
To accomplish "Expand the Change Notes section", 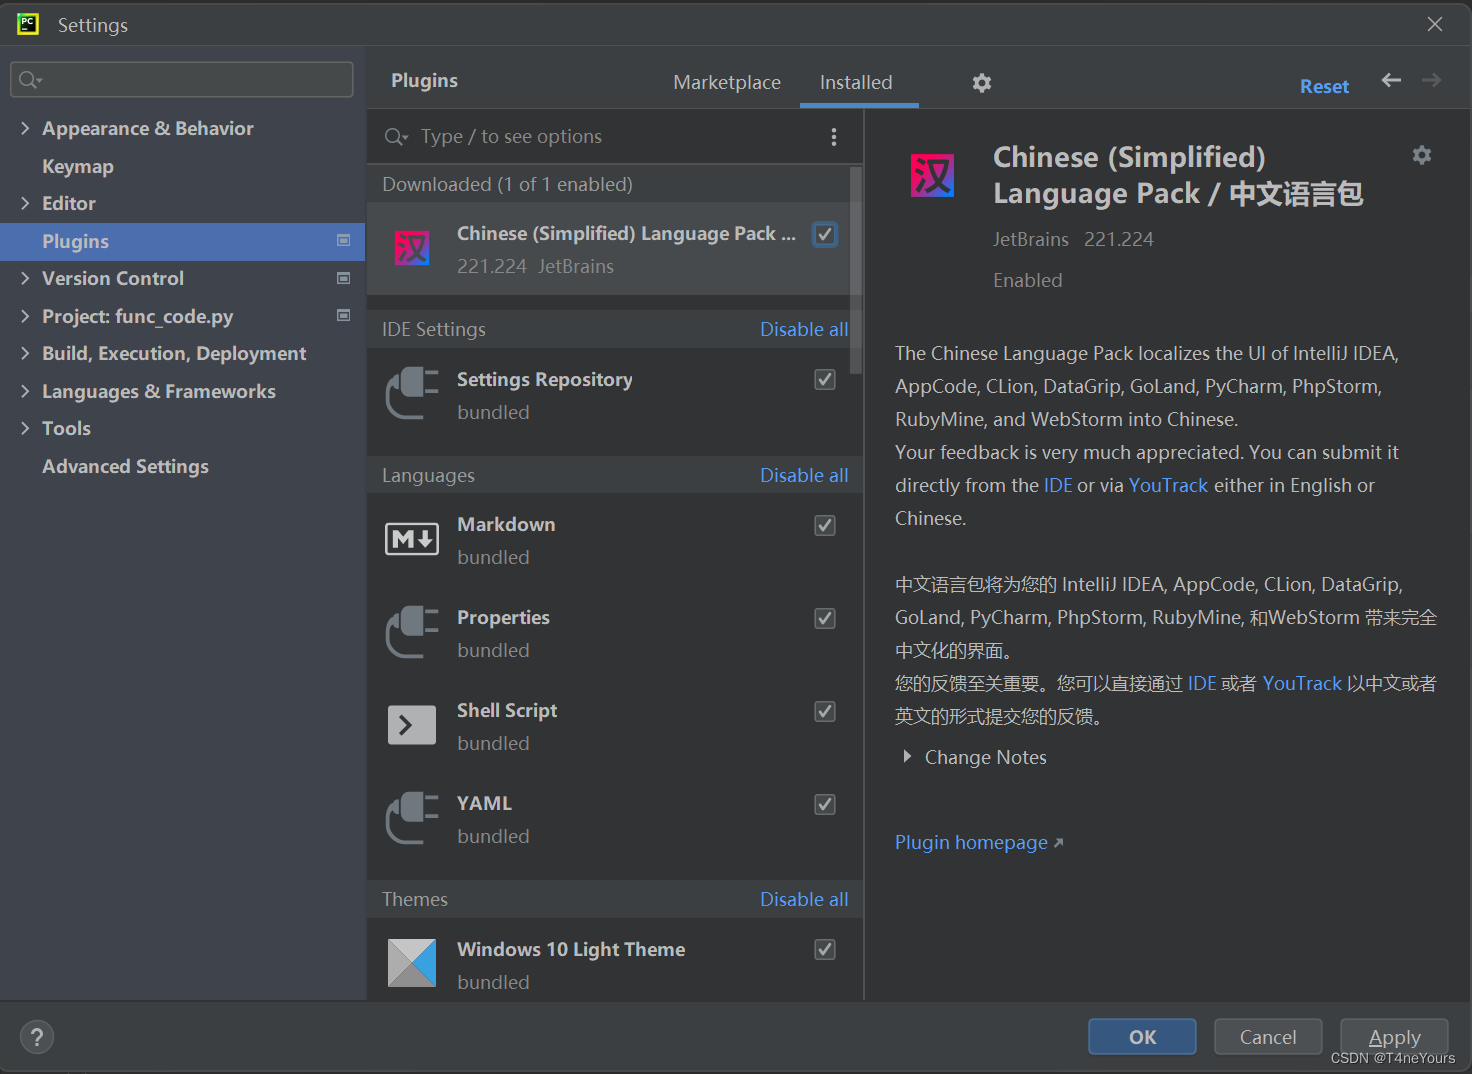I will (x=907, y=757).
